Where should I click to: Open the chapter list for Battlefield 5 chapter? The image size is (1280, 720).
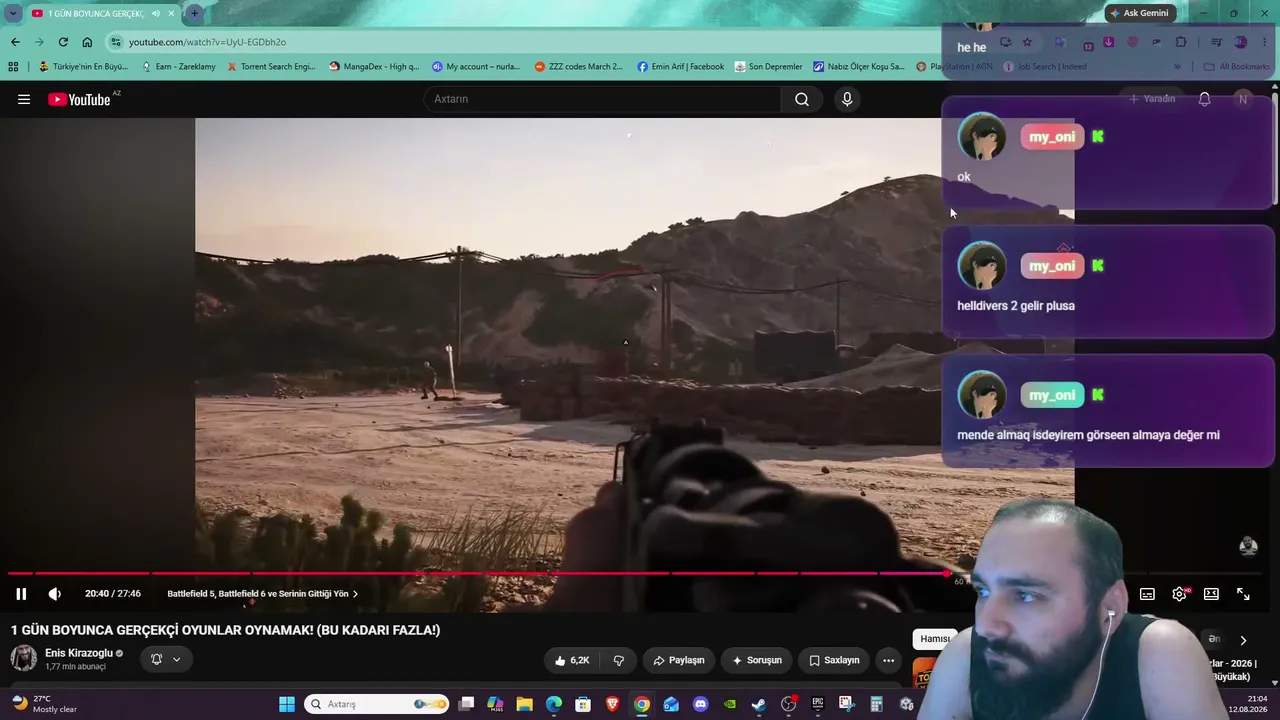pyautogui.click(x=262, y=594)
